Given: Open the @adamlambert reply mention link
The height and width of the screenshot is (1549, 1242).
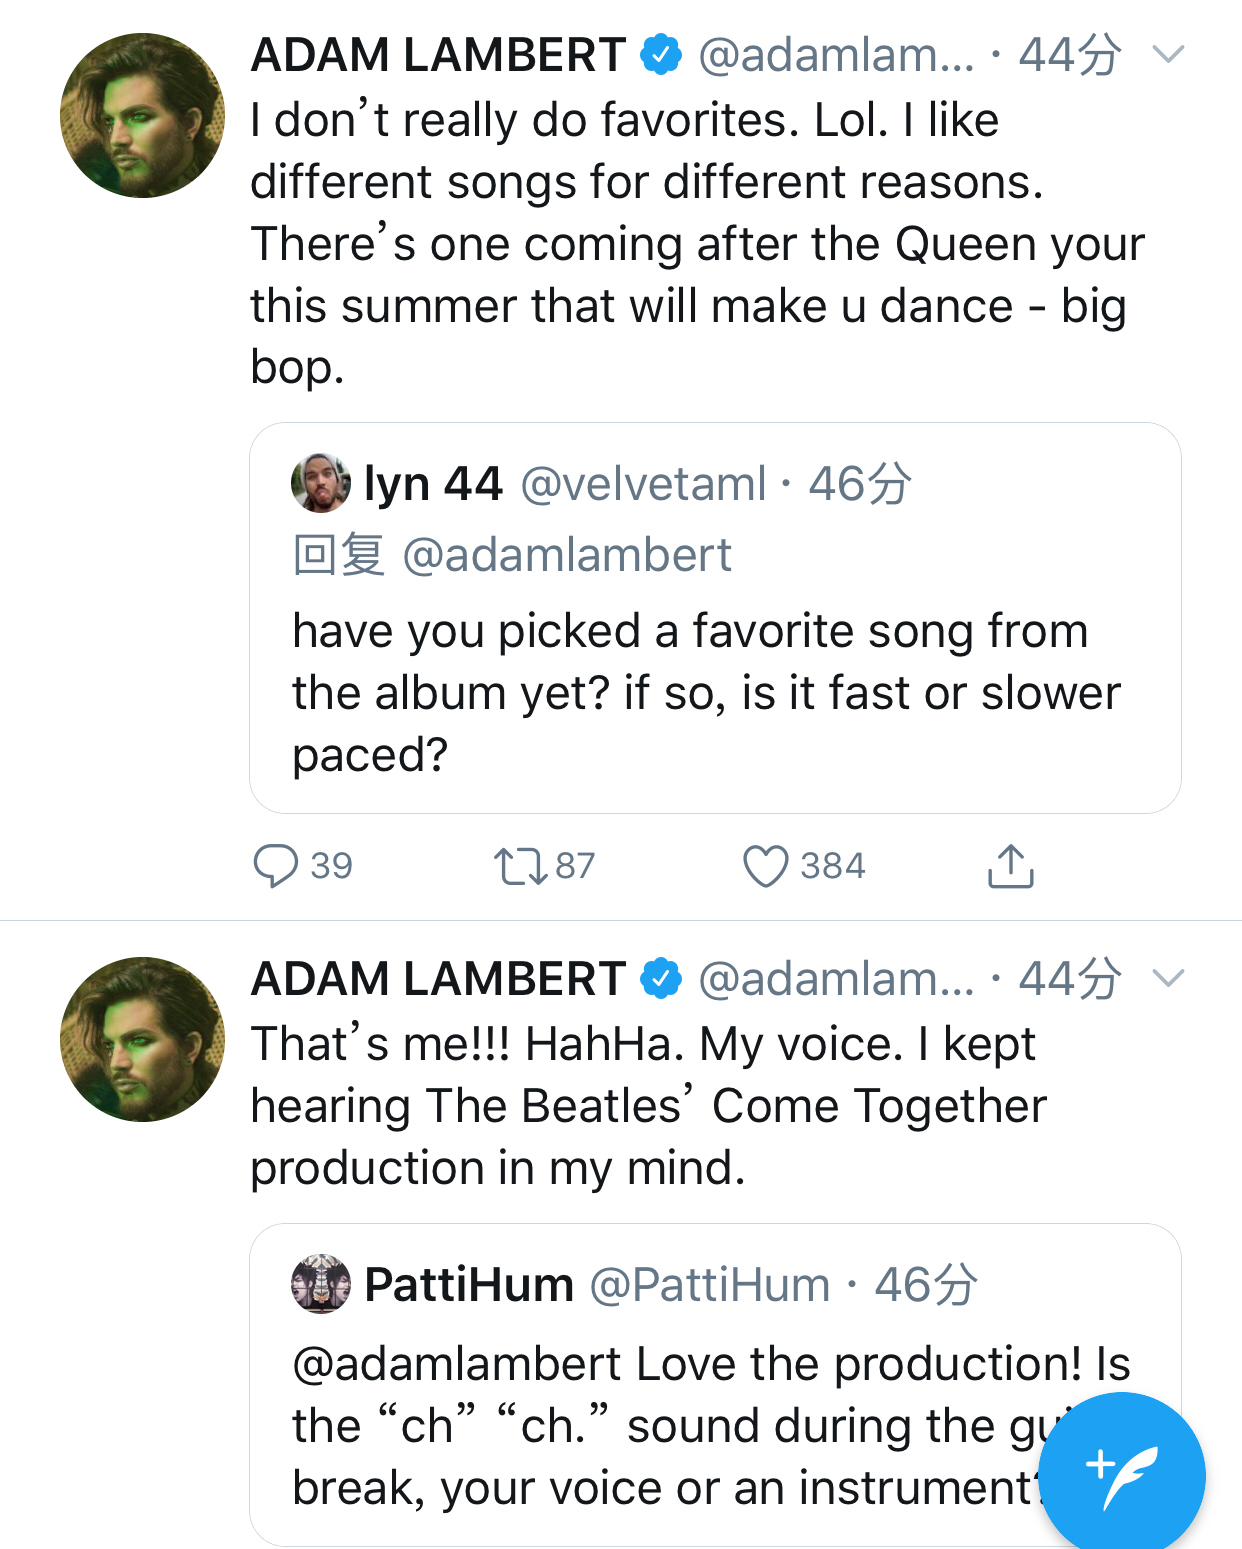Looking at the screenshot, I should 566,556.
